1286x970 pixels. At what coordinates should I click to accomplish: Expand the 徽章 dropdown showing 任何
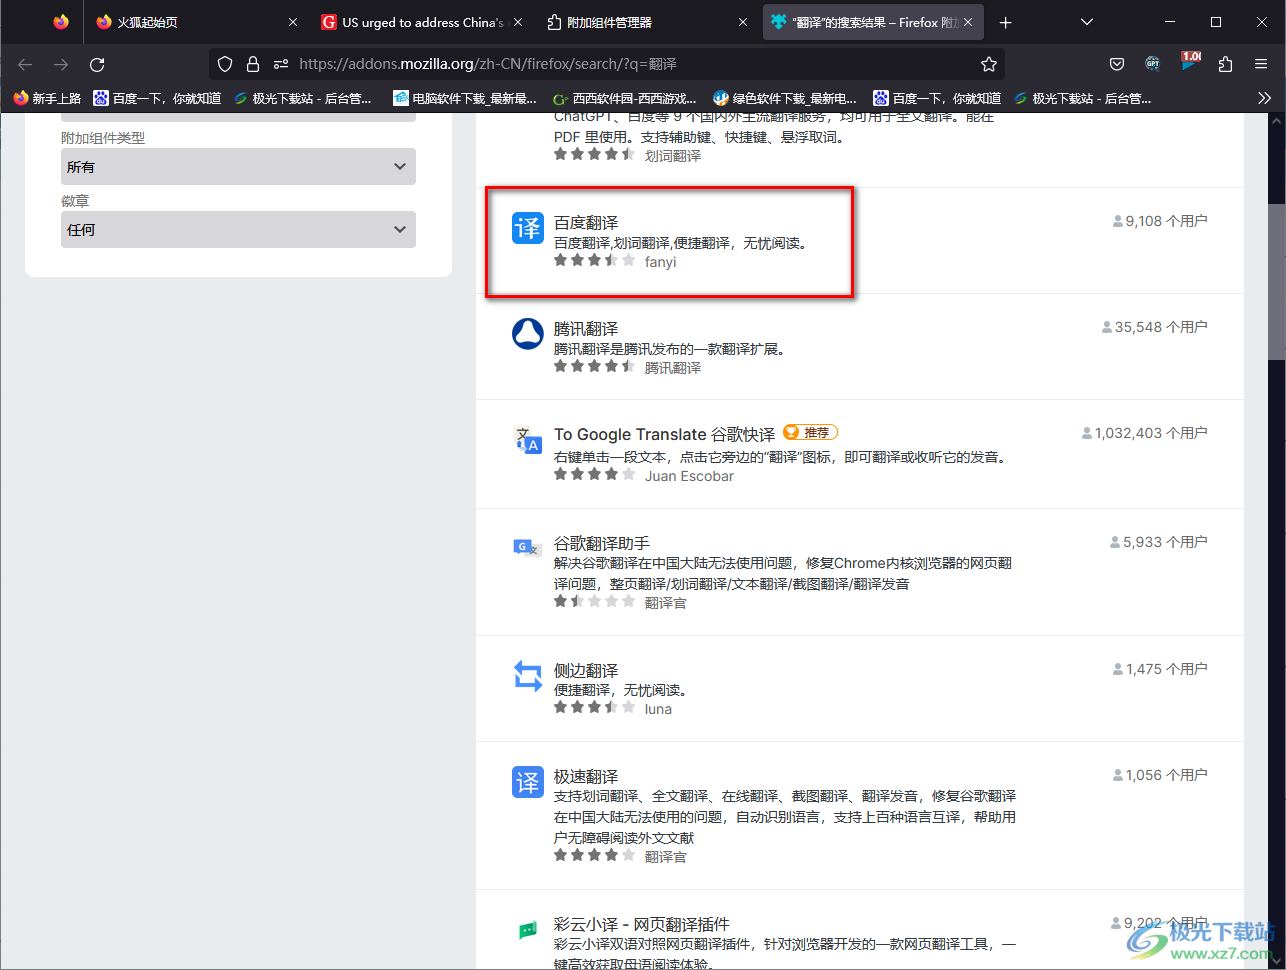coord(238,229)
